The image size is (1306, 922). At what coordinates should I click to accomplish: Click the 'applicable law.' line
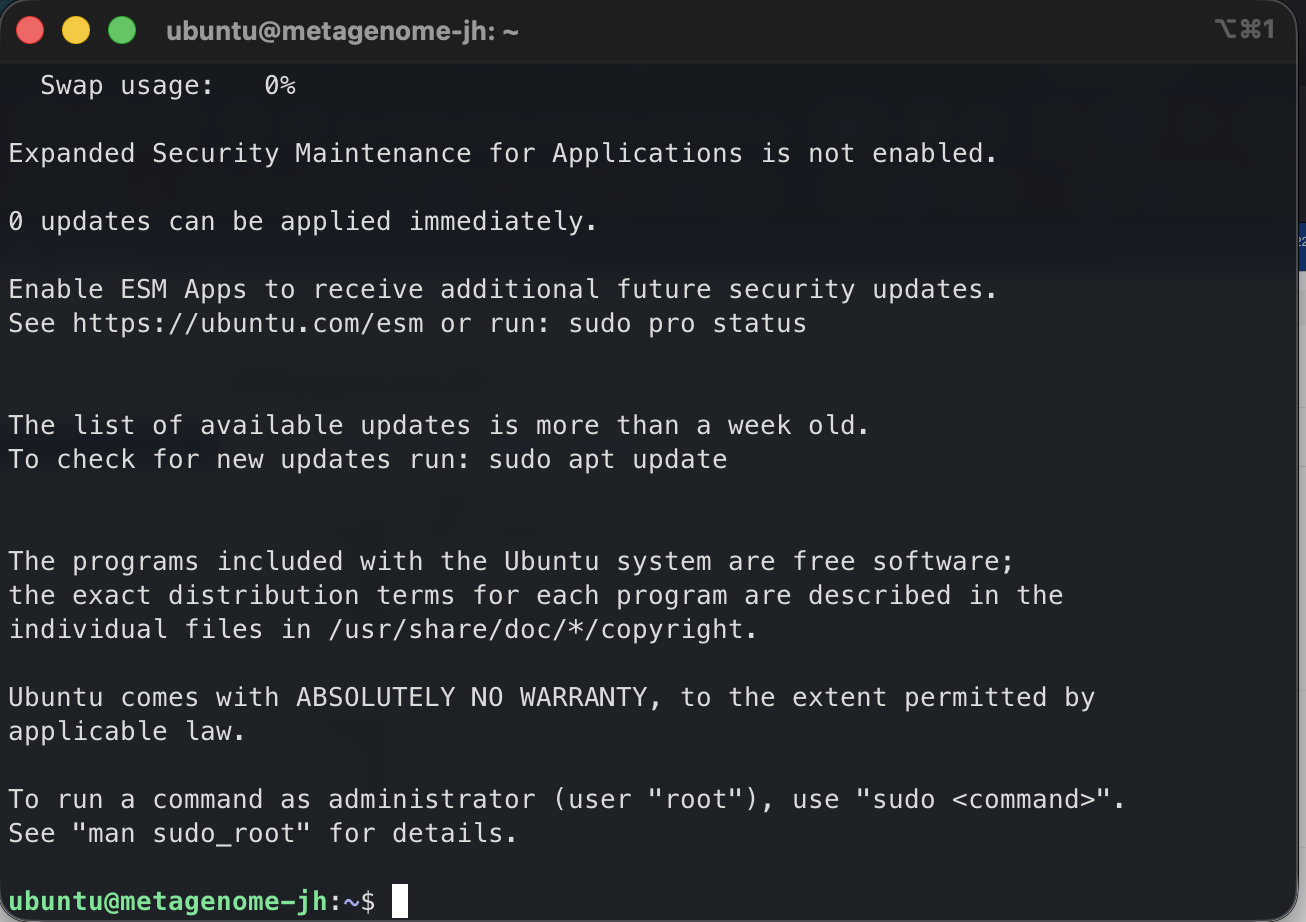pyautogui.click(x=127, y=732)
